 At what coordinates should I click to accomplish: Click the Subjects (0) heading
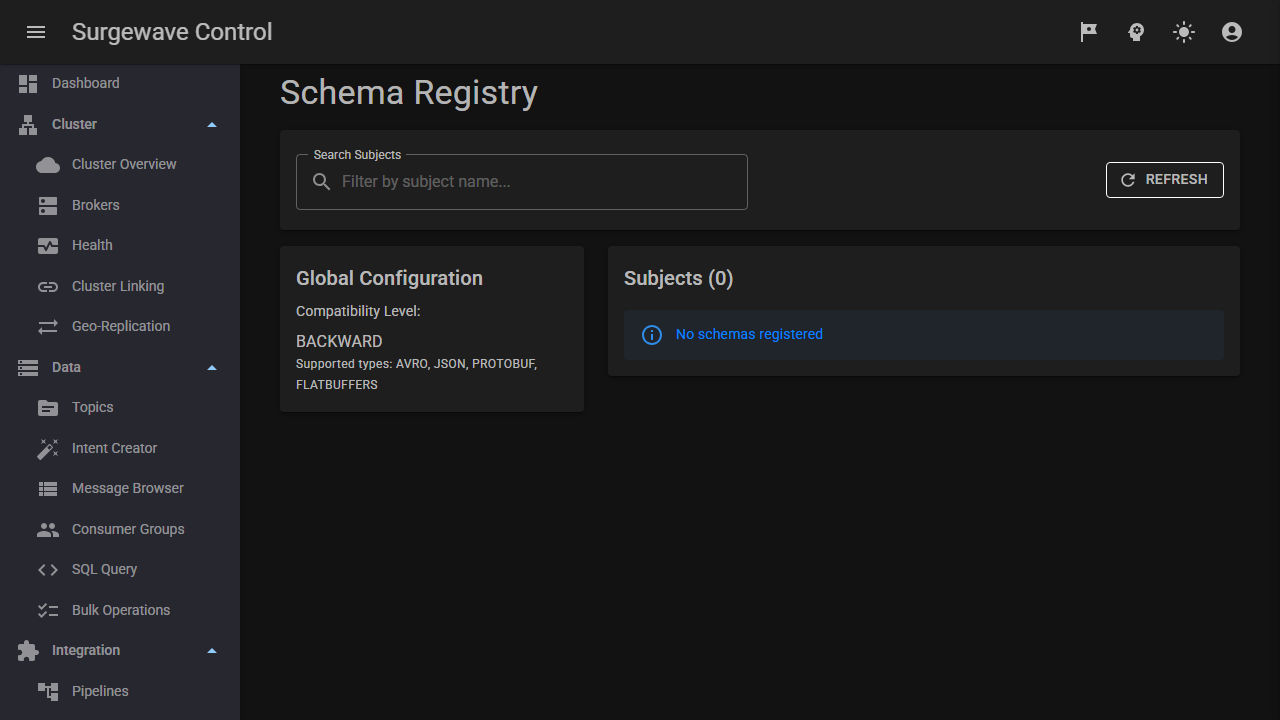click(x=679, y=278)
